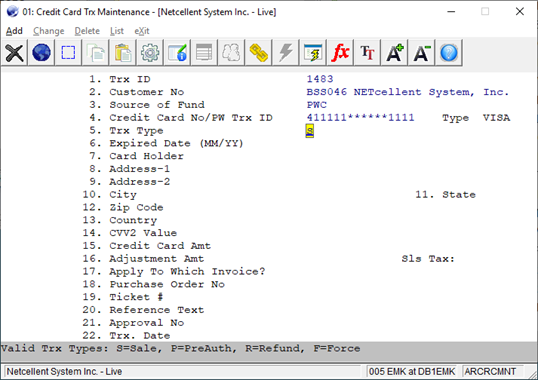Viewport: 538px width, 380px height.
Task: Click the Trx. Date label
Action: pyautogui.click(x=139, y=335)
